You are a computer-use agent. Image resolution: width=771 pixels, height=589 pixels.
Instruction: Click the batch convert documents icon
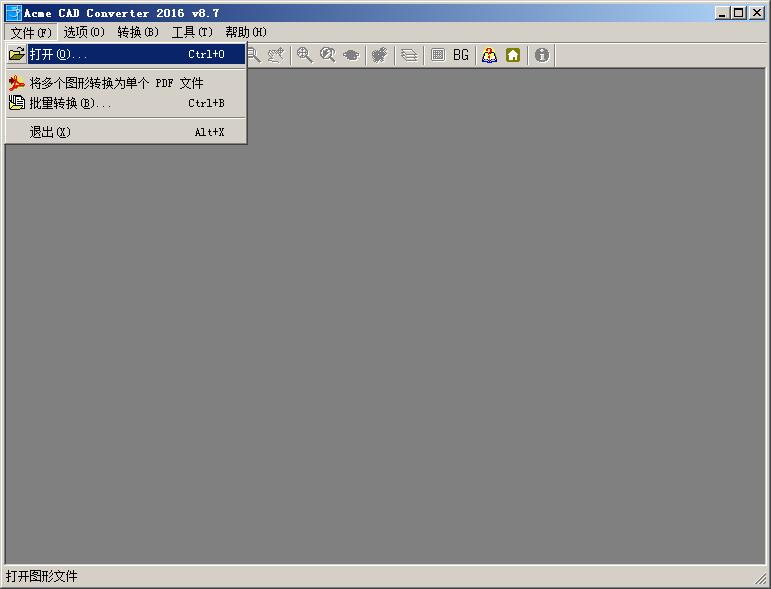17,103
